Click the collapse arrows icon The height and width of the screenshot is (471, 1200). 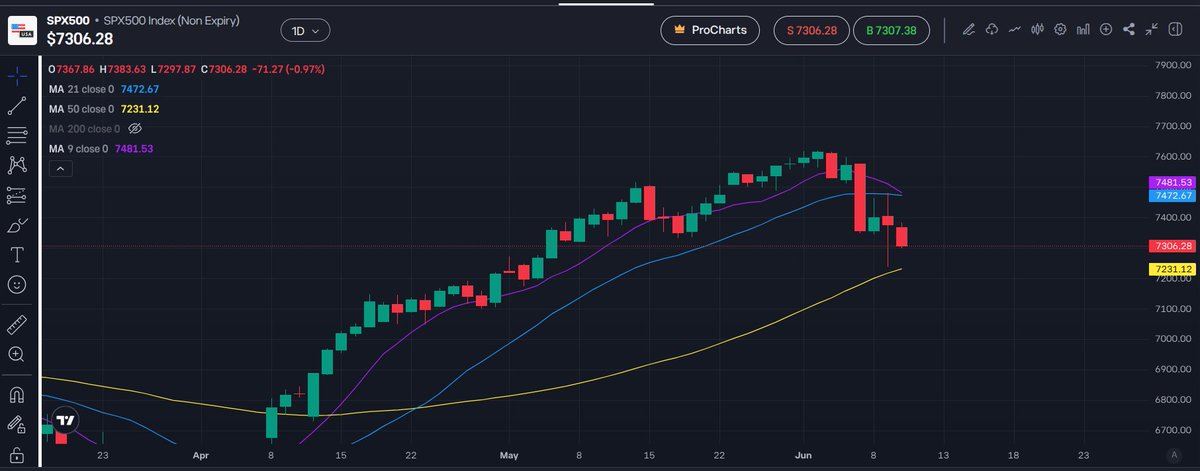(x=1152, y=30)
